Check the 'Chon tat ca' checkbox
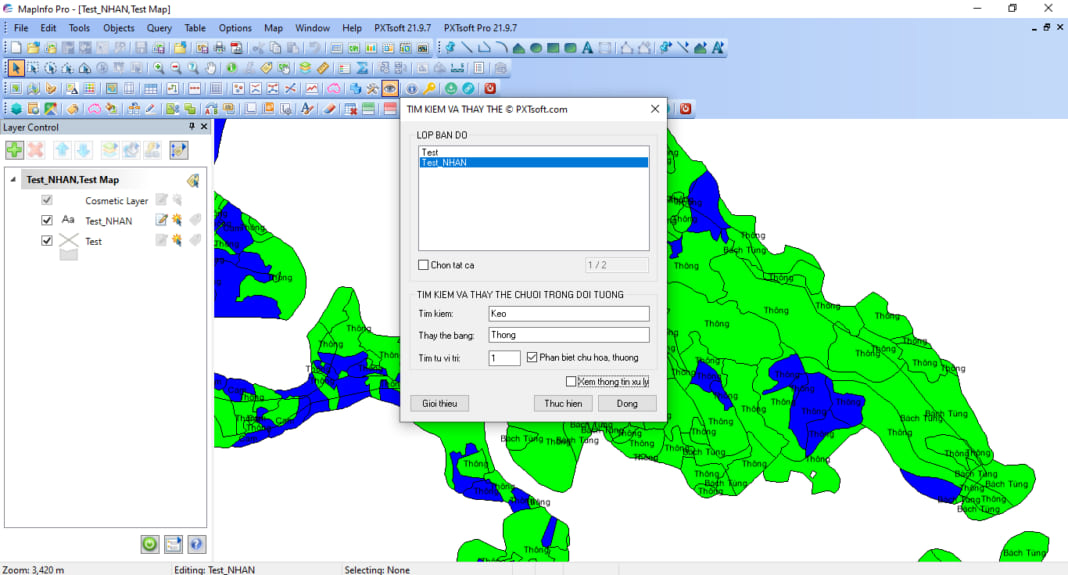Screen dimensions: 1068x575 tap(424, 265)
